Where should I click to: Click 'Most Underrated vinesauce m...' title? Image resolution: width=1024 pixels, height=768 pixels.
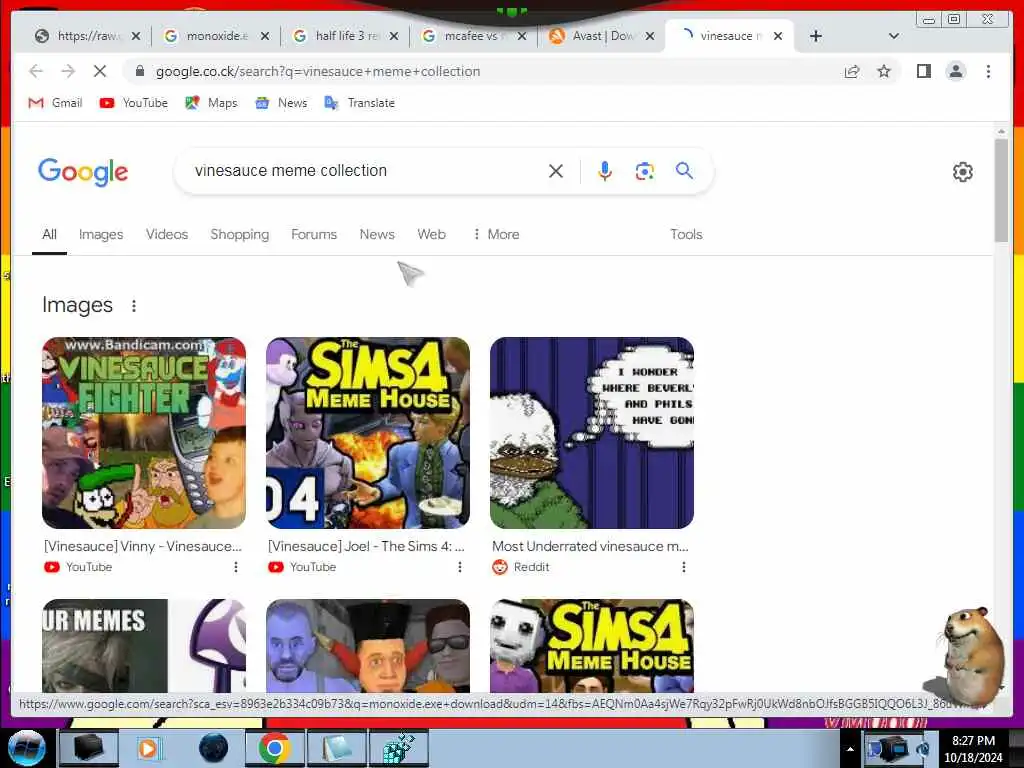(590, 547)
